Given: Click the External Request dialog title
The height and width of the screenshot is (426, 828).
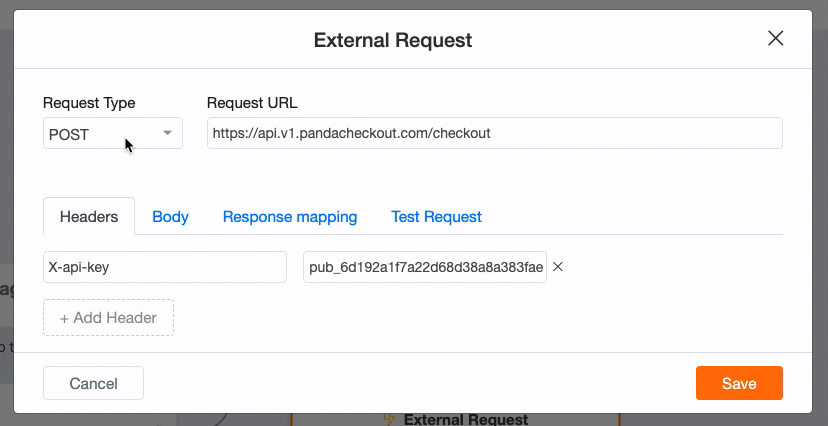Looking at the screenshot, I should [393, 40].
